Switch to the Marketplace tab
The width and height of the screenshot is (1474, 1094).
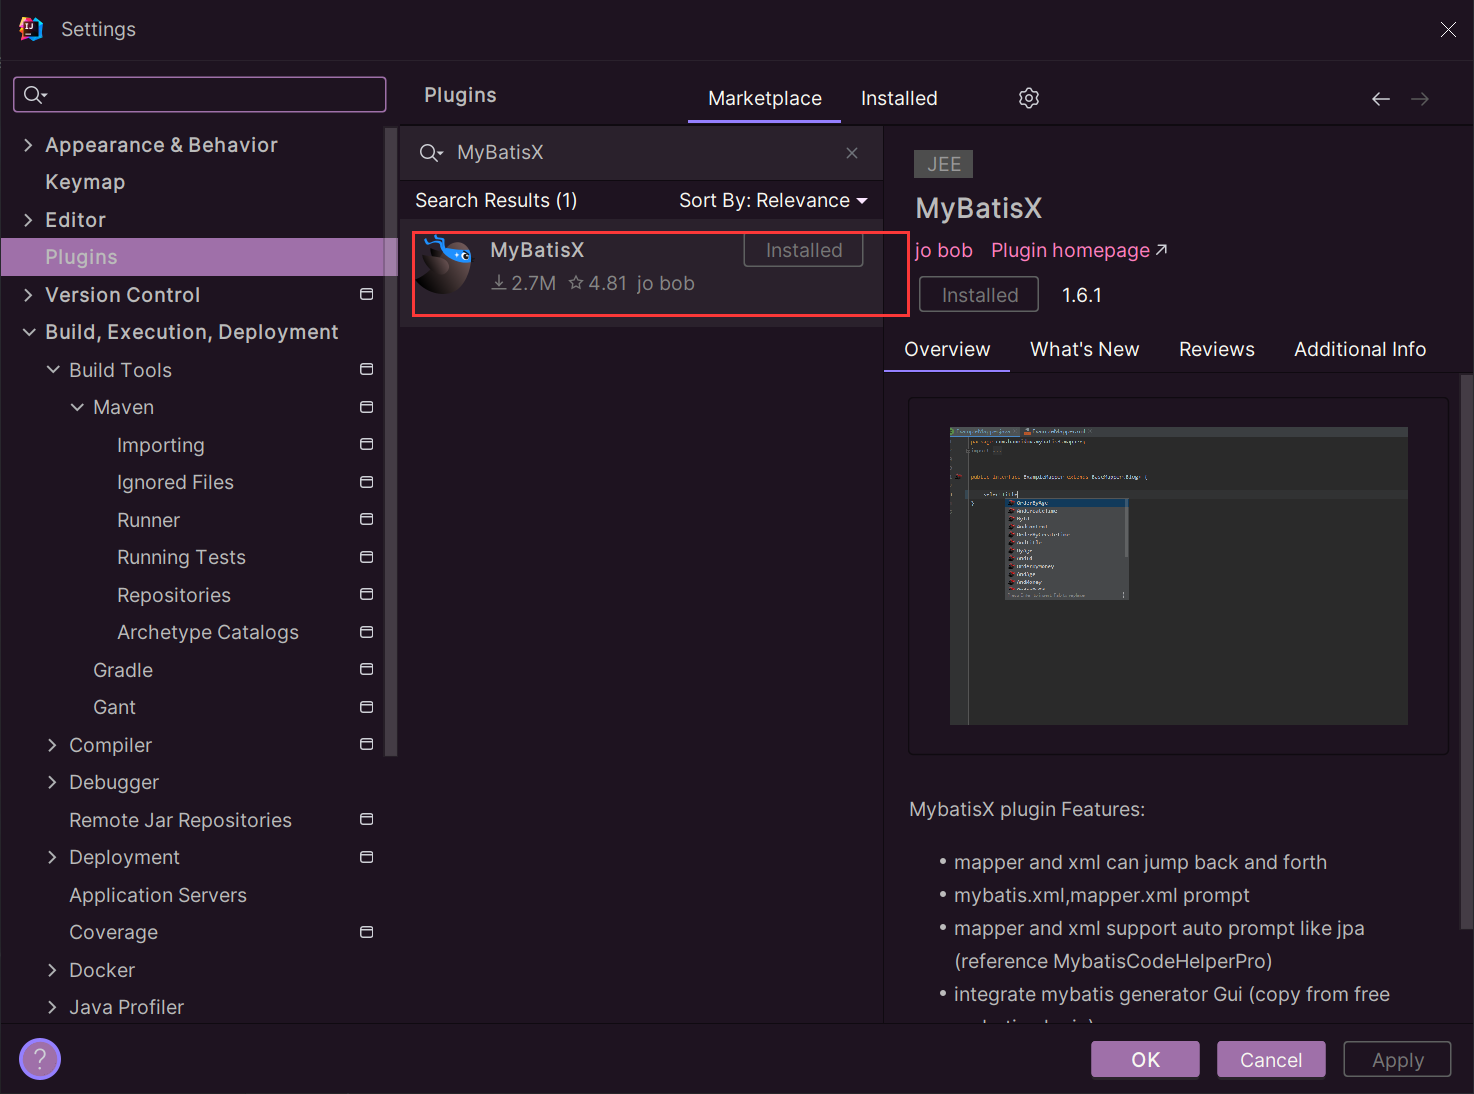click(765, 98)
